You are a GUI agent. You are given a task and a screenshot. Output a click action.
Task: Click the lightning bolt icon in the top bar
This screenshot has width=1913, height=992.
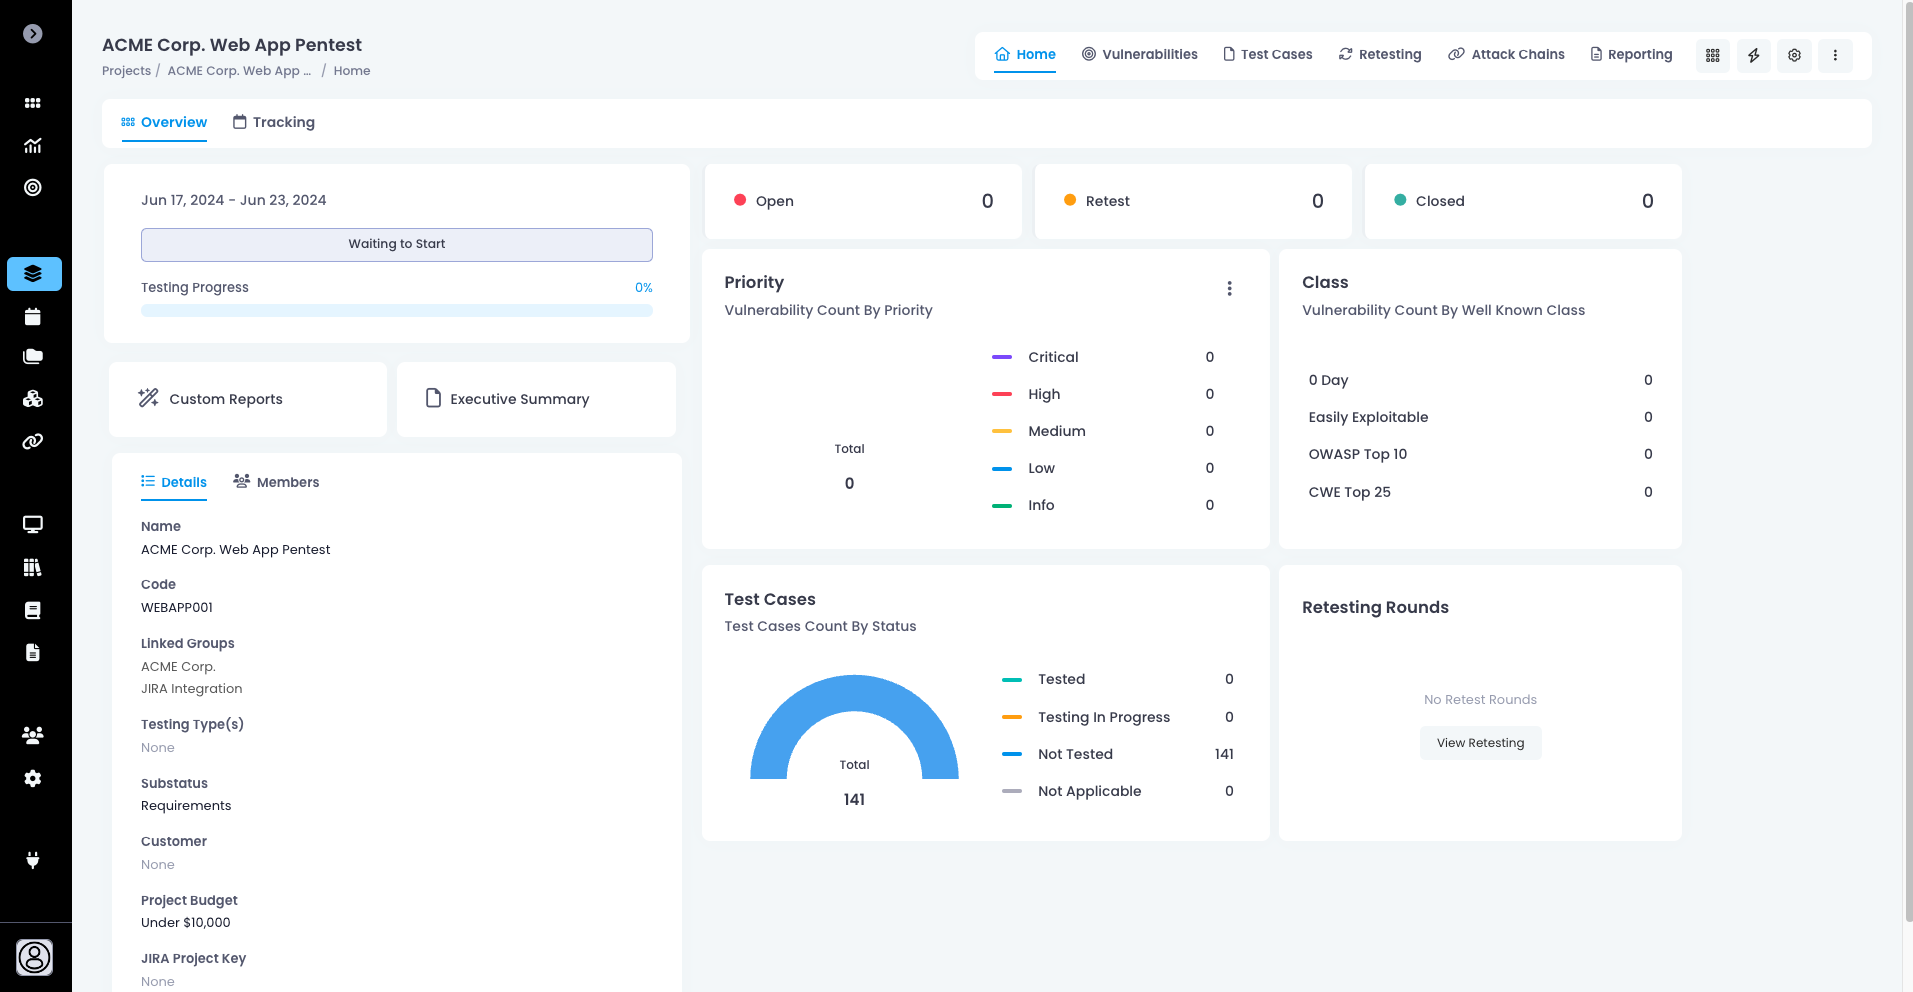1753,56
